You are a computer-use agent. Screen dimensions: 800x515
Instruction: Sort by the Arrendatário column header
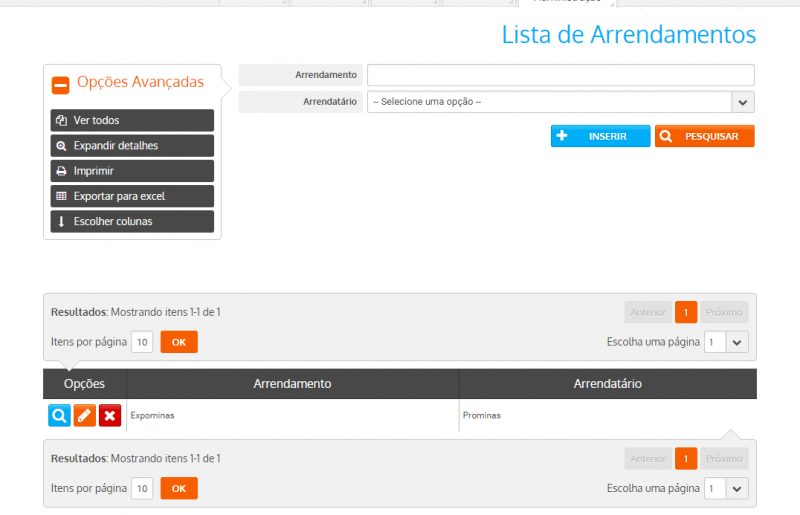click(x=608, y=384)
